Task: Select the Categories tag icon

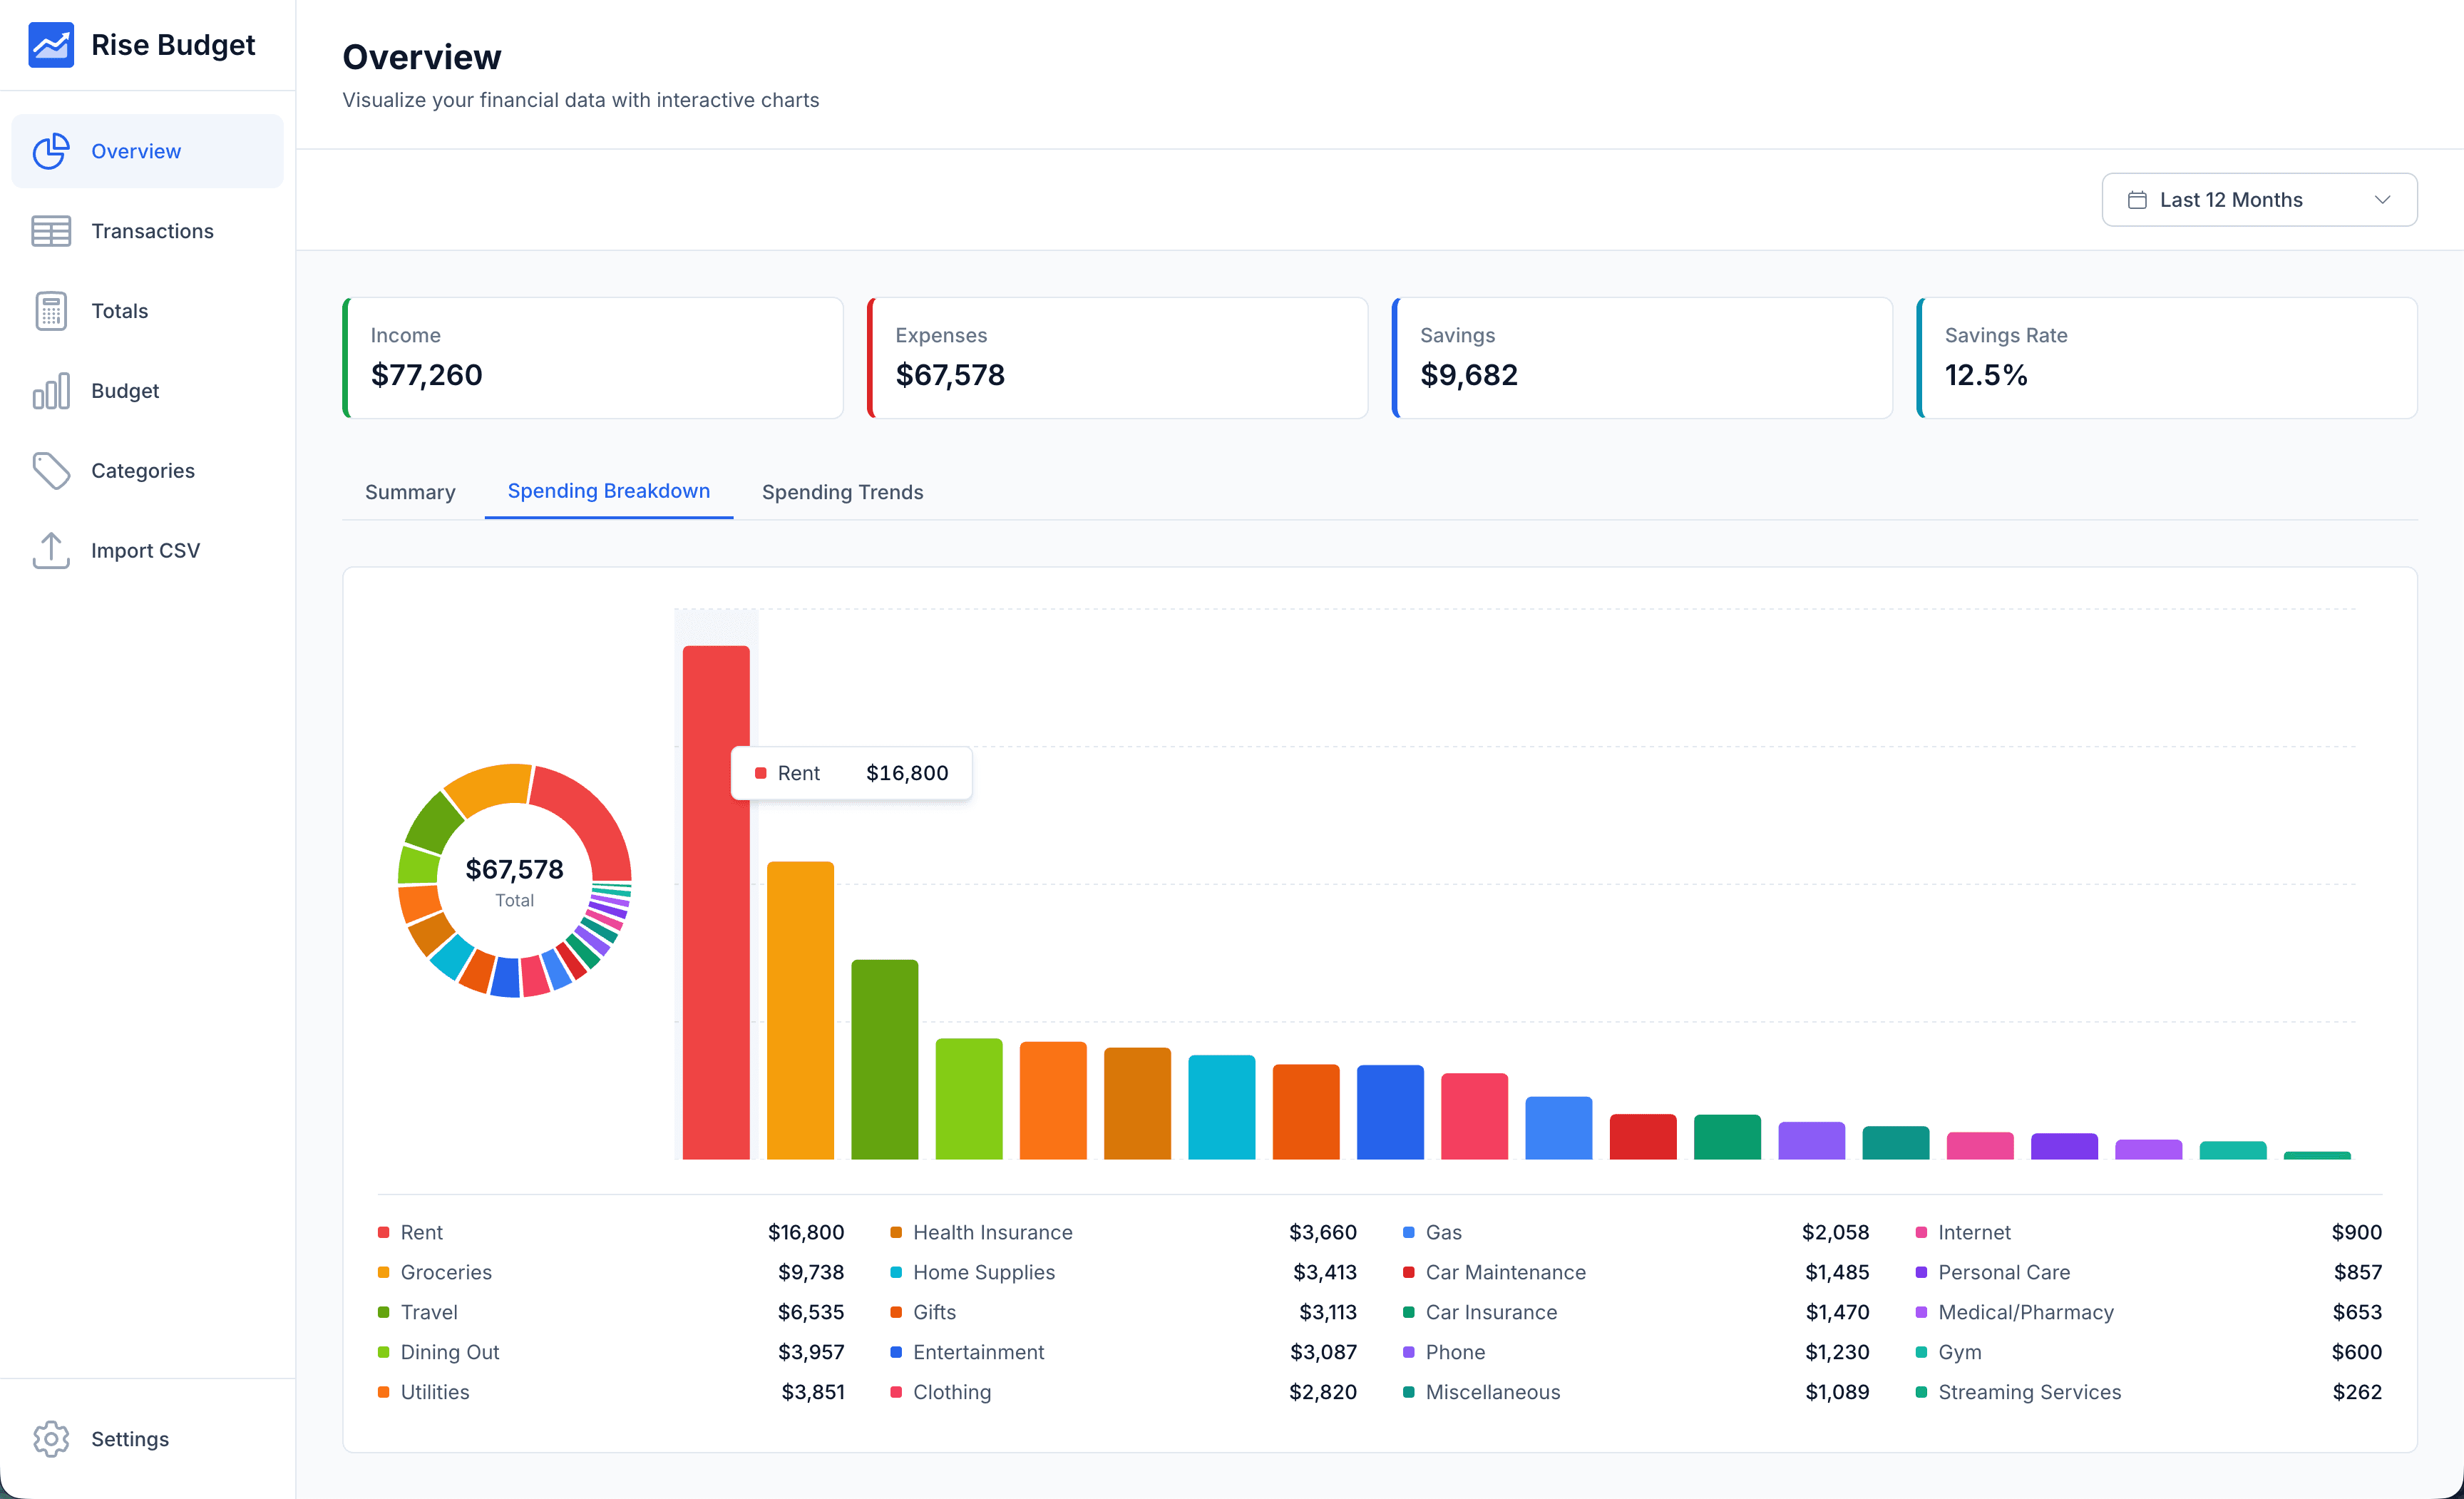Action: [x=51, y=470]
